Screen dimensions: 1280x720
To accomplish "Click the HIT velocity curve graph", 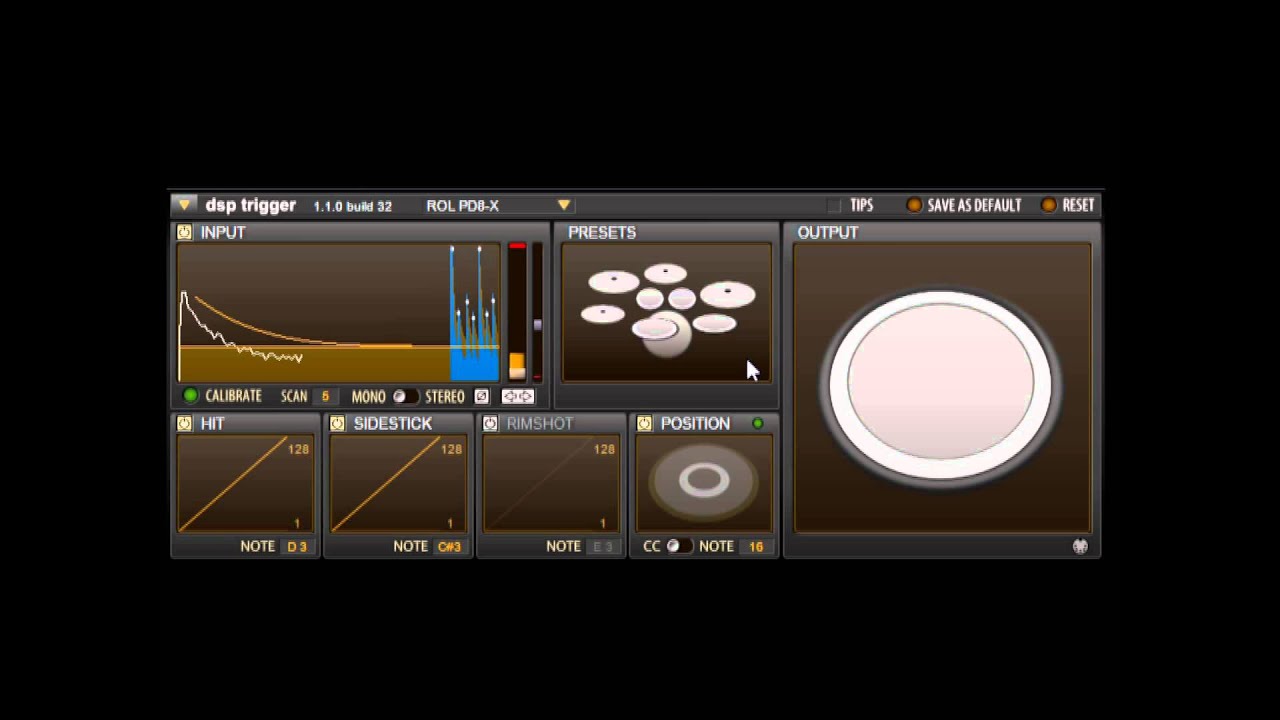I will click(245, 484).
